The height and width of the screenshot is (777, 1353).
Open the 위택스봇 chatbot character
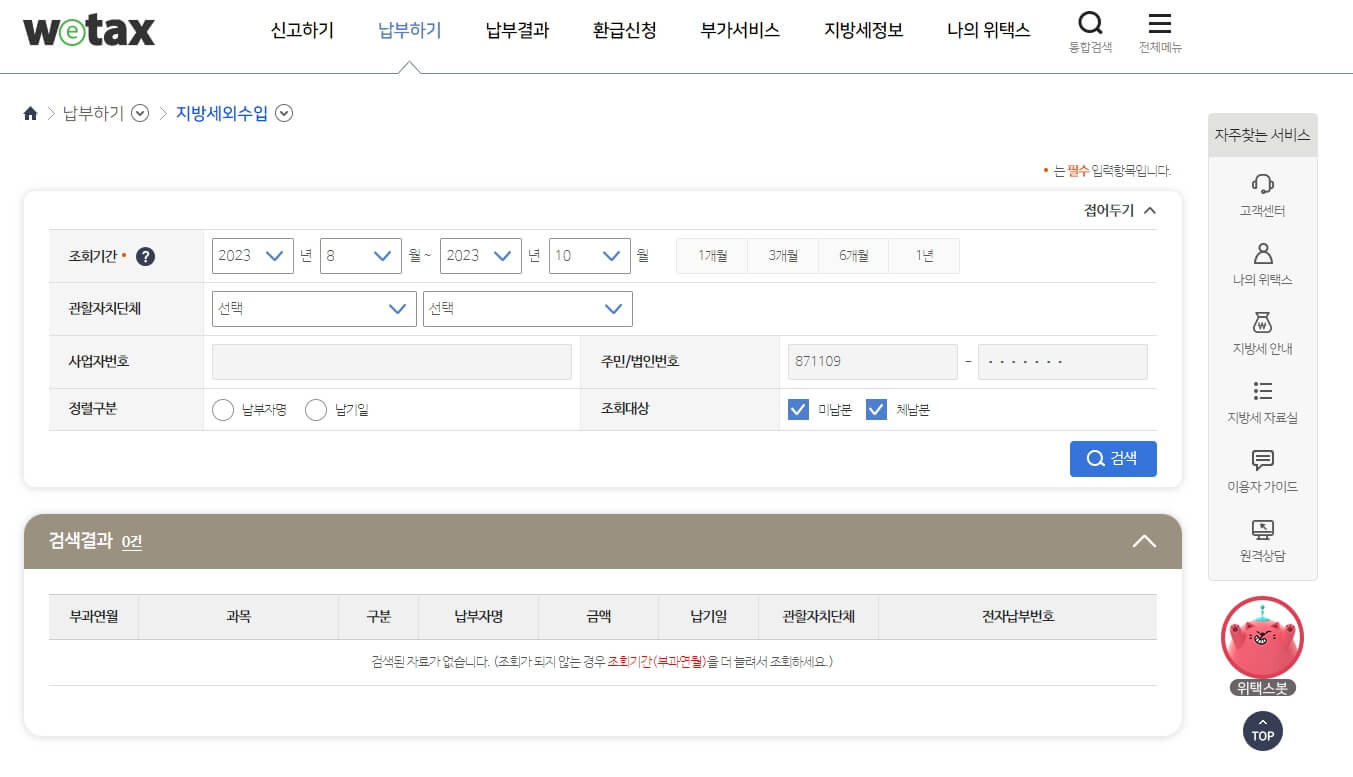1262,638
